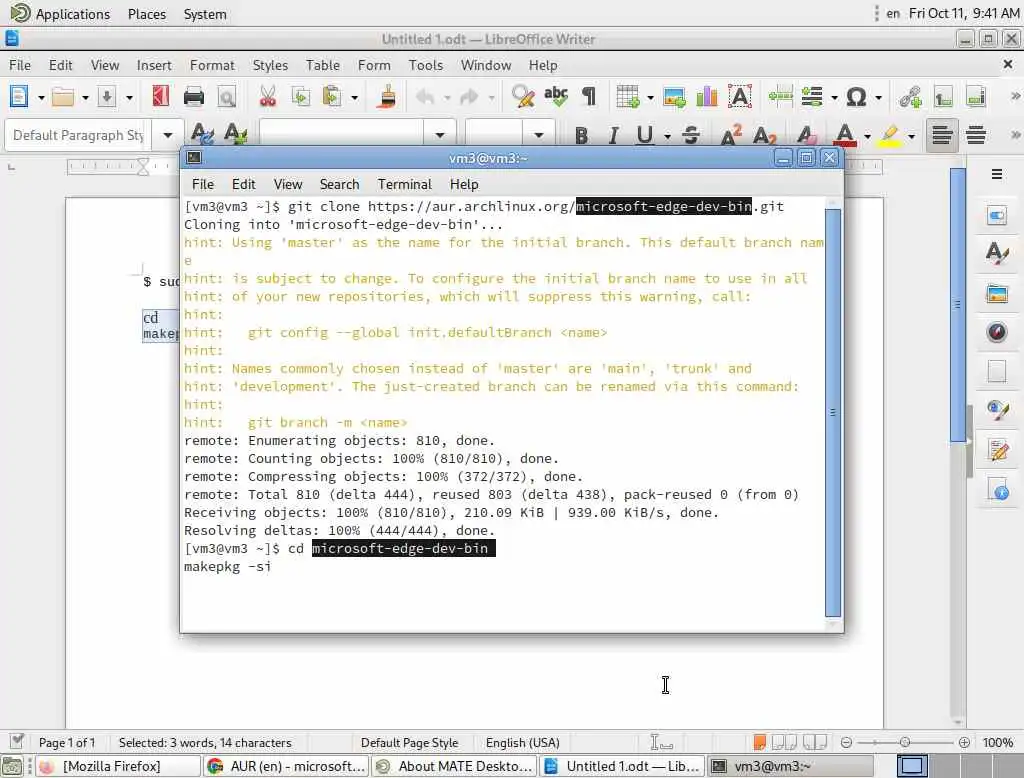
Task: Toggle Superscript formatting
Action: pos(731,135)
